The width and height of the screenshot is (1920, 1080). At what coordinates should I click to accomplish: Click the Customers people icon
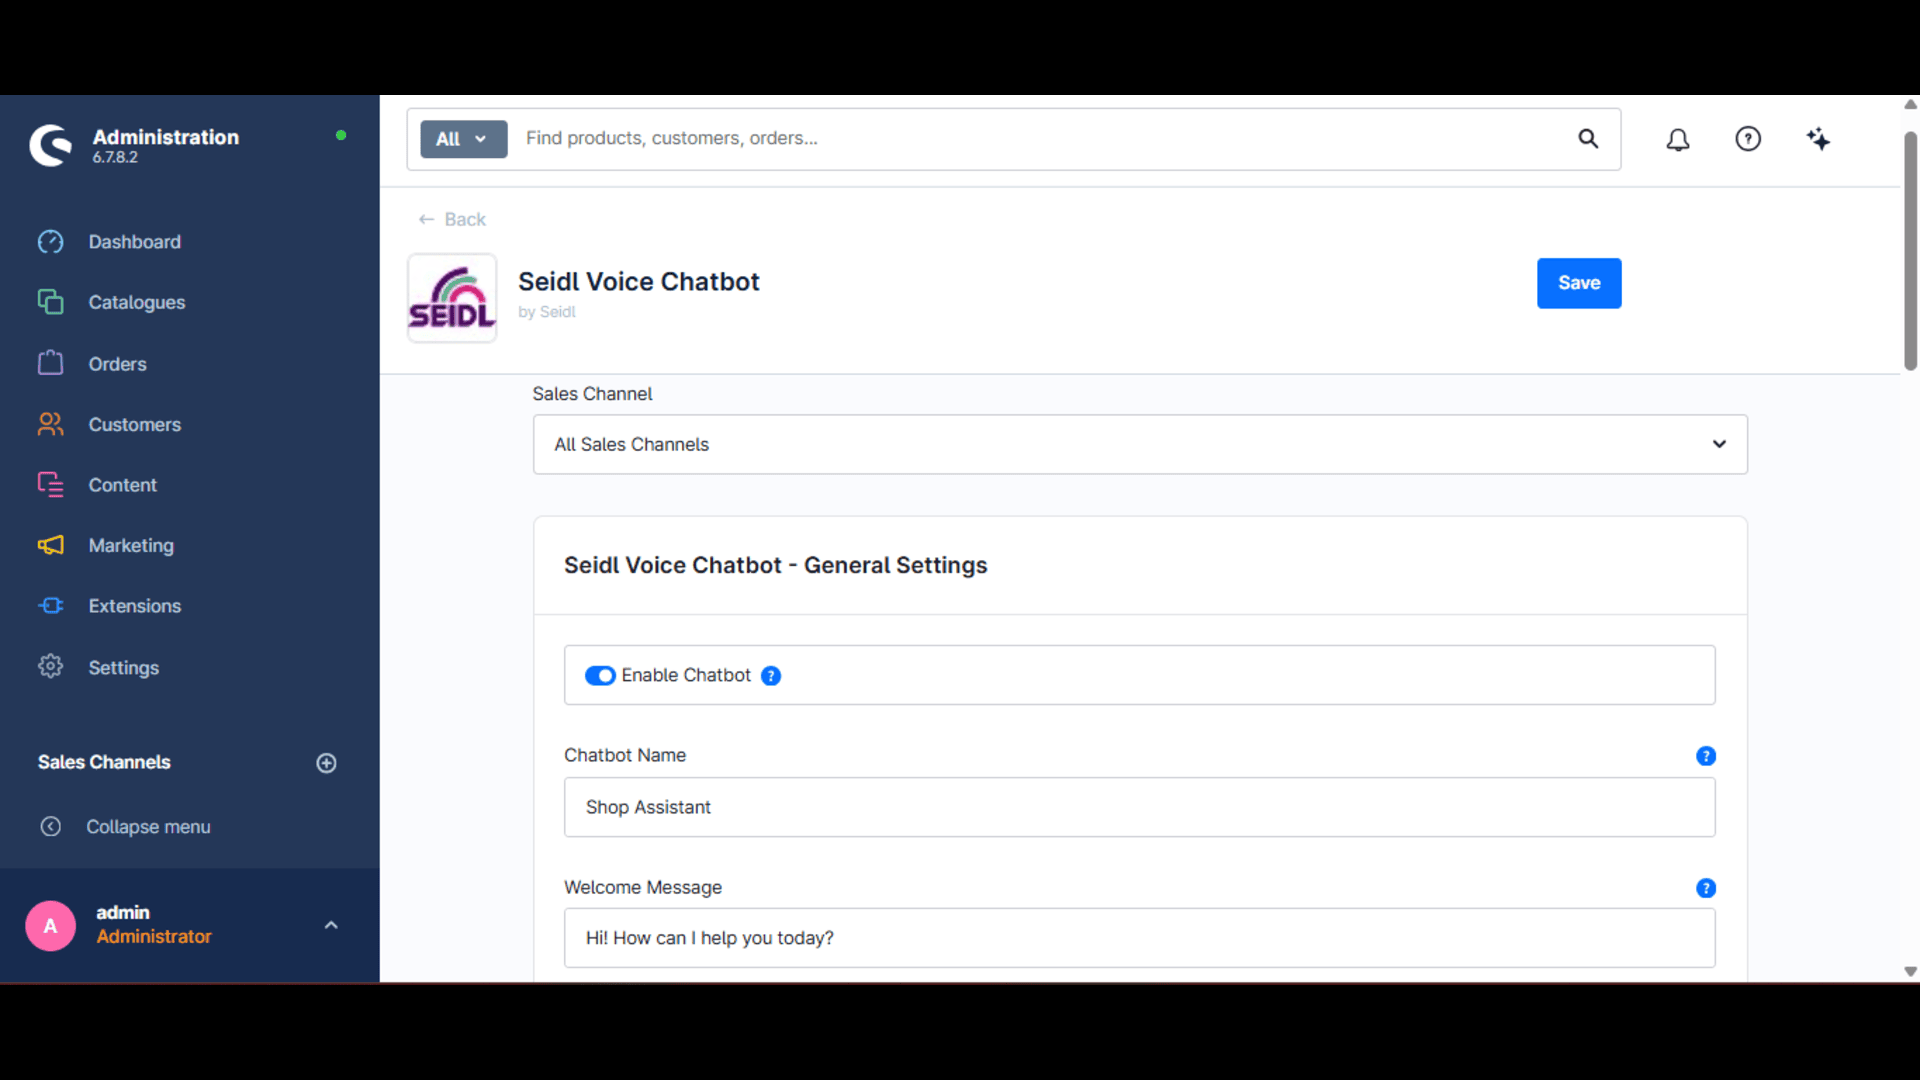50,424
